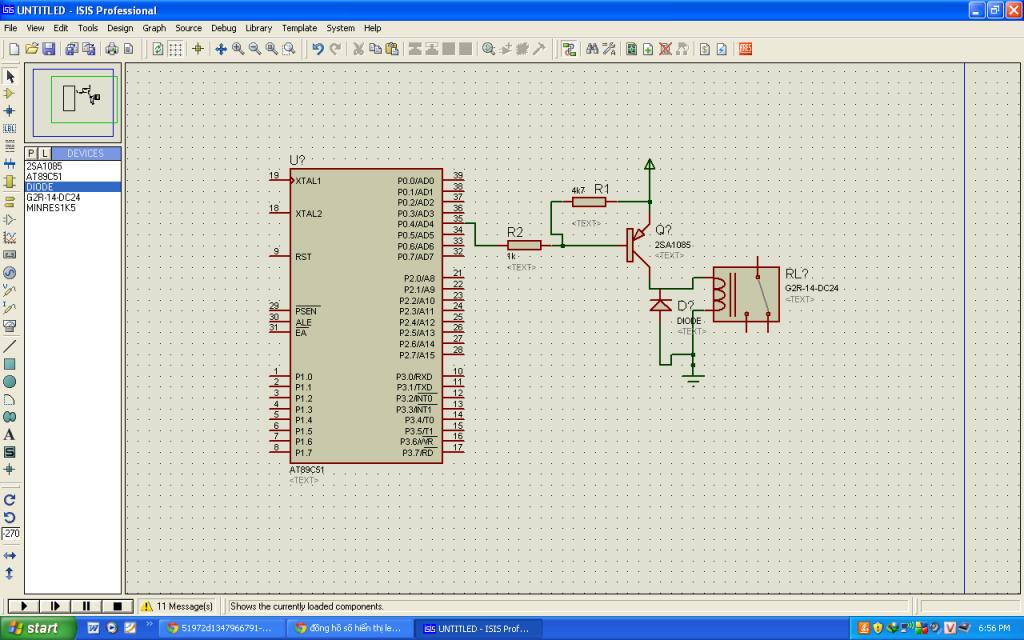1024x640 pixels.
Task: Click the Zoom In magnifier icon
Action: click(238, 48)
